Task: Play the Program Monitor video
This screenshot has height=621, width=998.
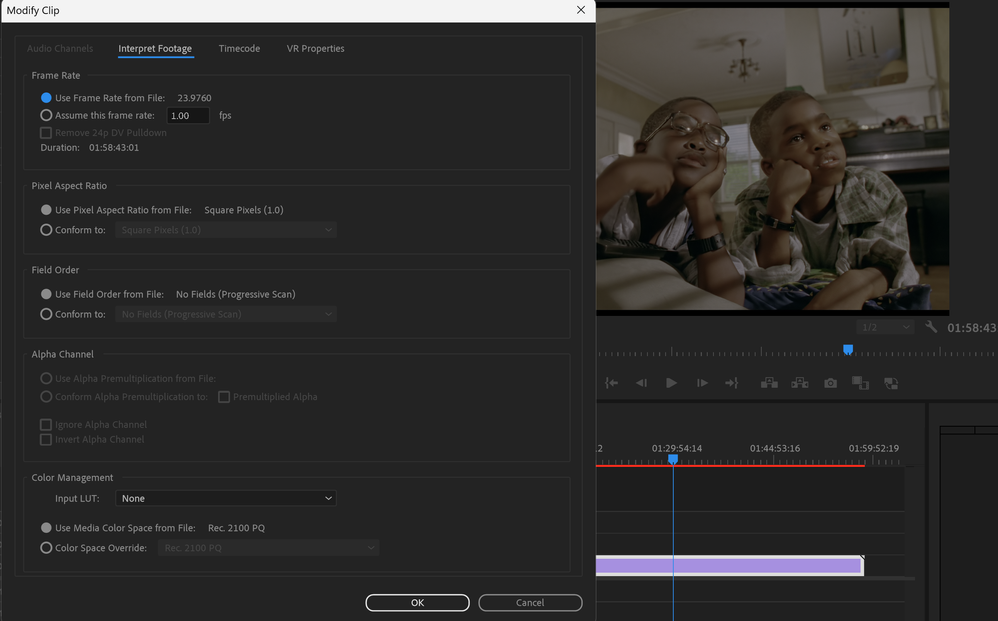Action: (x=671, y=383)
